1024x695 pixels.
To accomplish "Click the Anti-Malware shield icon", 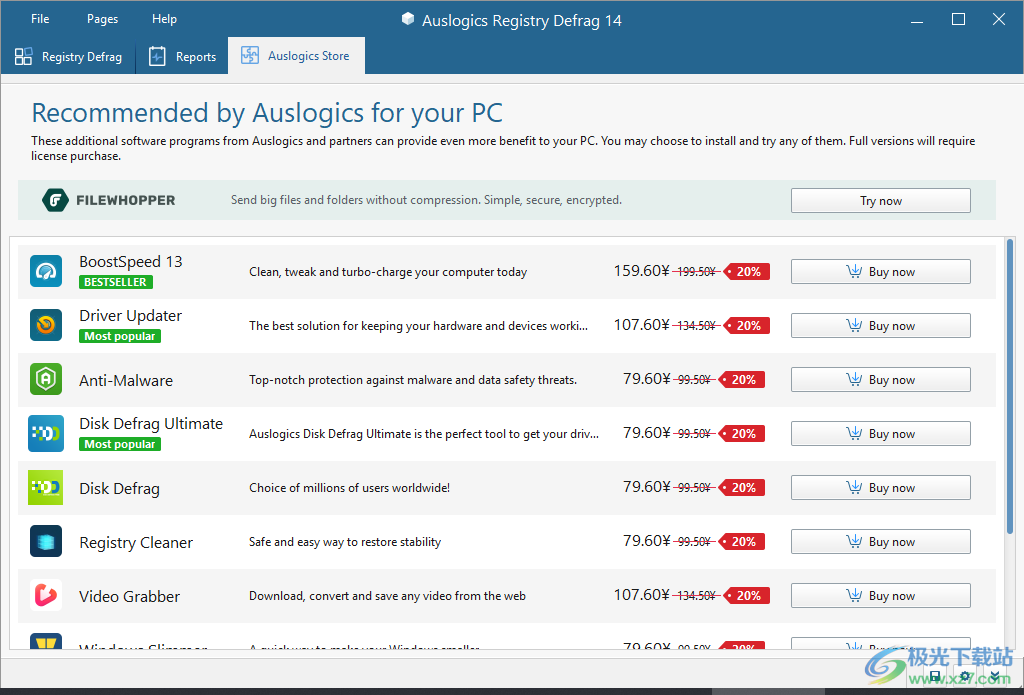I will (x=46, y=380).
